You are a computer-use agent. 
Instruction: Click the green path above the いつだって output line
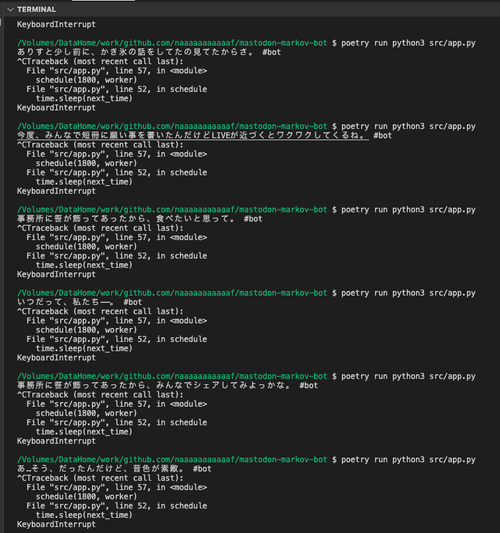click(172, 293)
